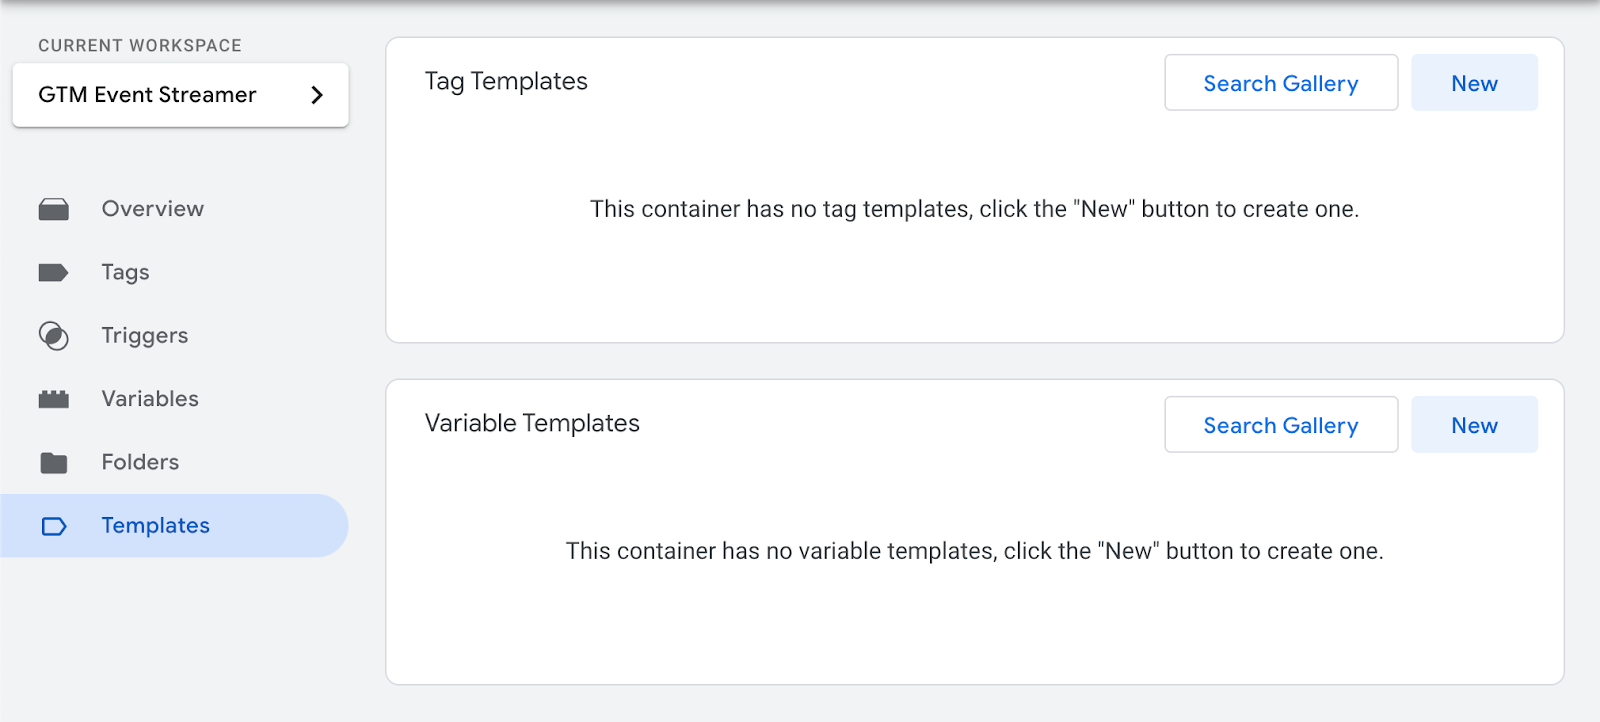Screen dimensions: 1600x722
Task: Search Gallery for tag templates
Action: pos(1281,83)
